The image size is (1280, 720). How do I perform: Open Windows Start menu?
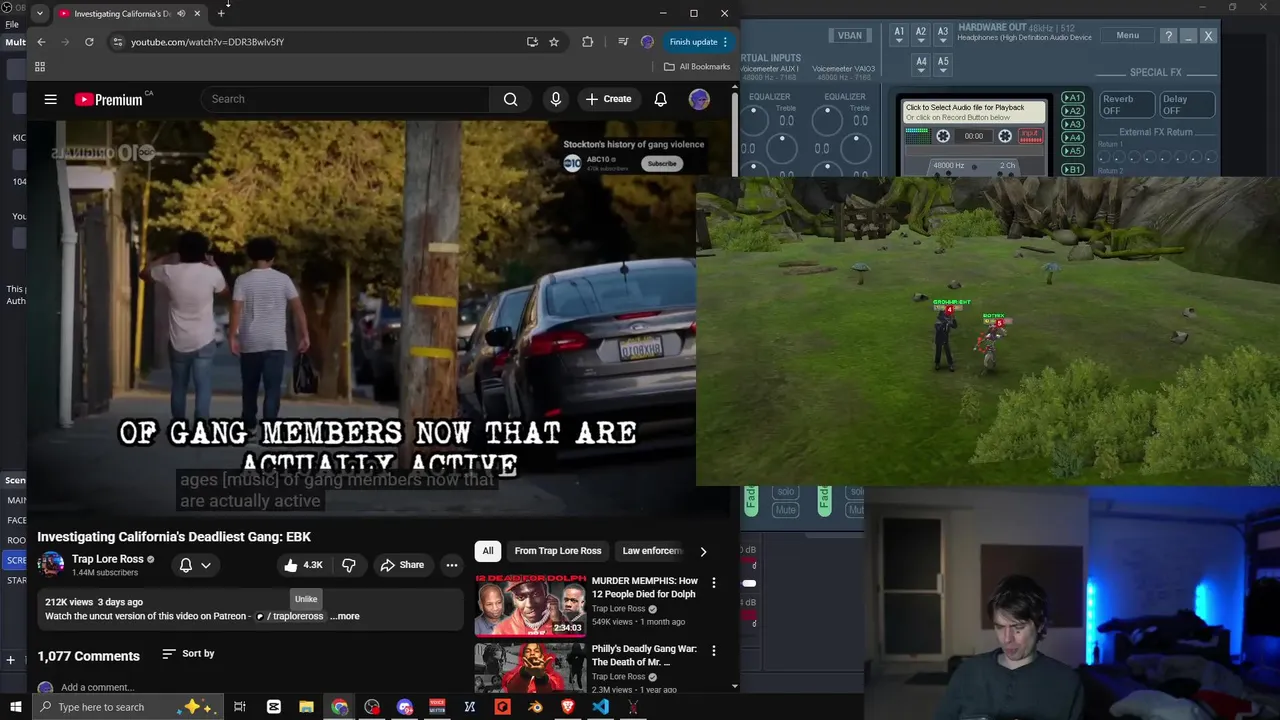tap(15, 707)
